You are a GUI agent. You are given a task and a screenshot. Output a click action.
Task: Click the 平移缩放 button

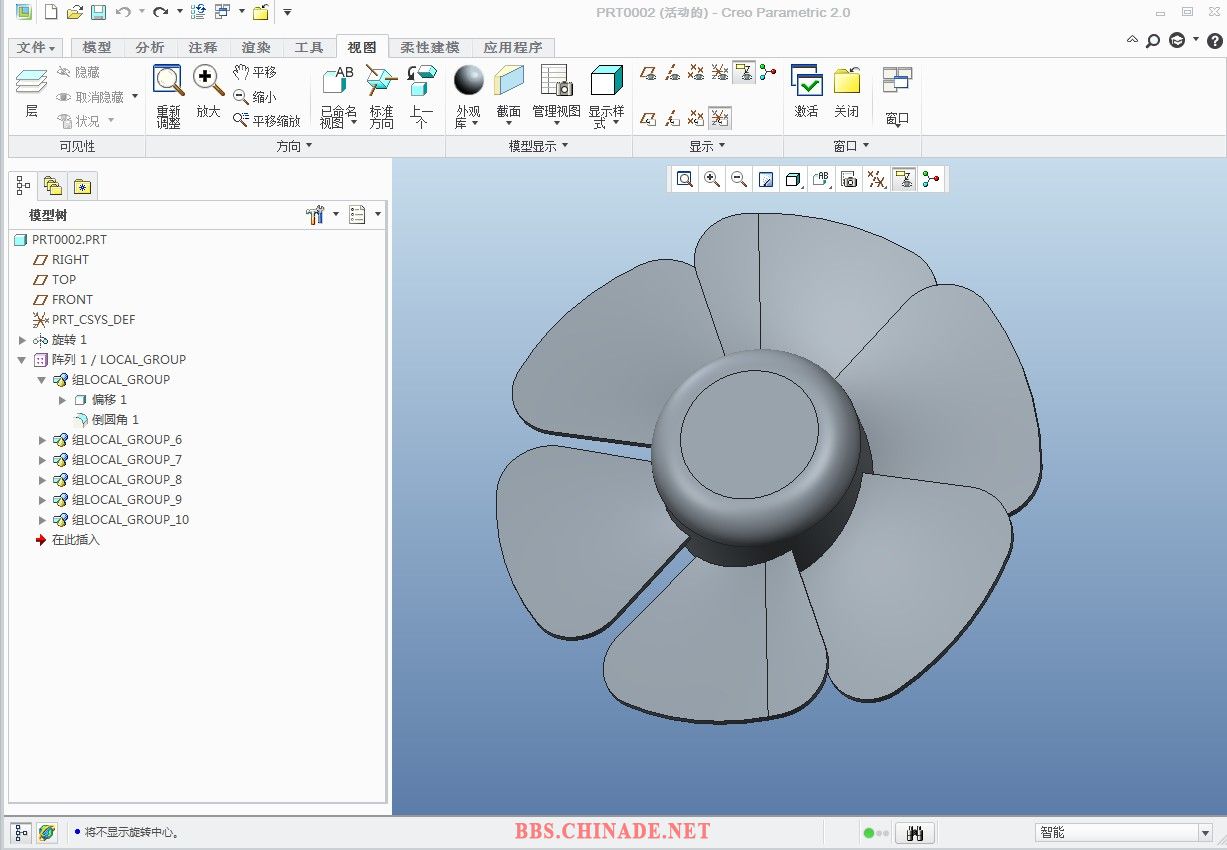pos(266,121)
